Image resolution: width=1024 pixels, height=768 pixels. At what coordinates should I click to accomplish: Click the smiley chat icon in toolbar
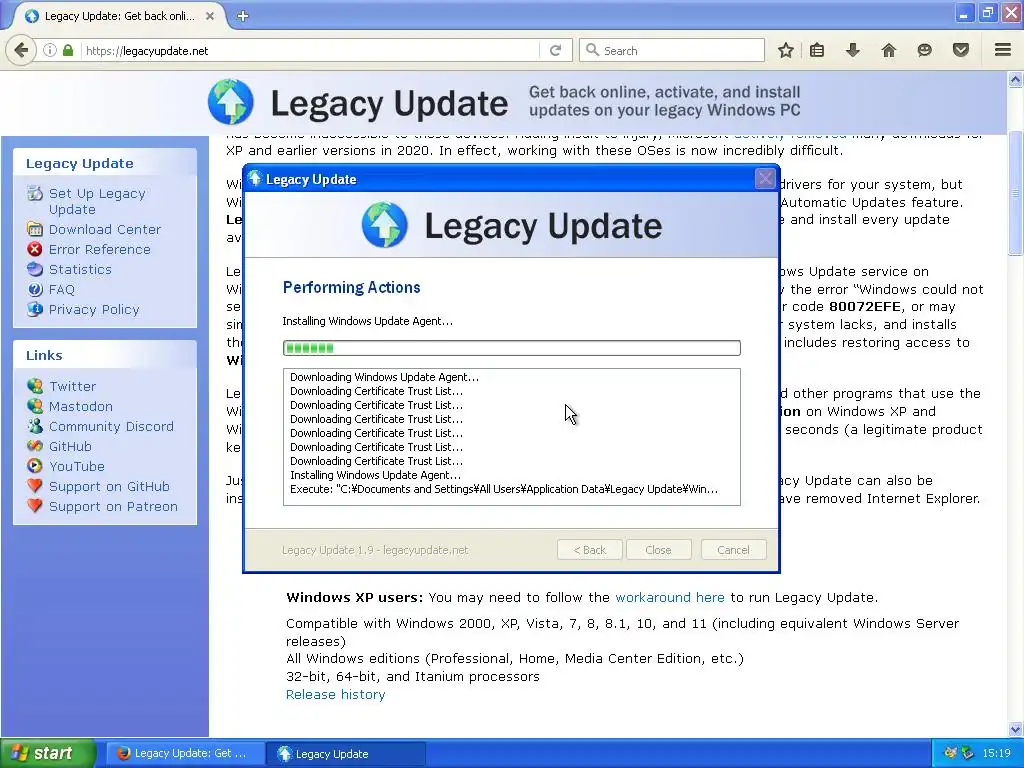[x=924, y=50]
